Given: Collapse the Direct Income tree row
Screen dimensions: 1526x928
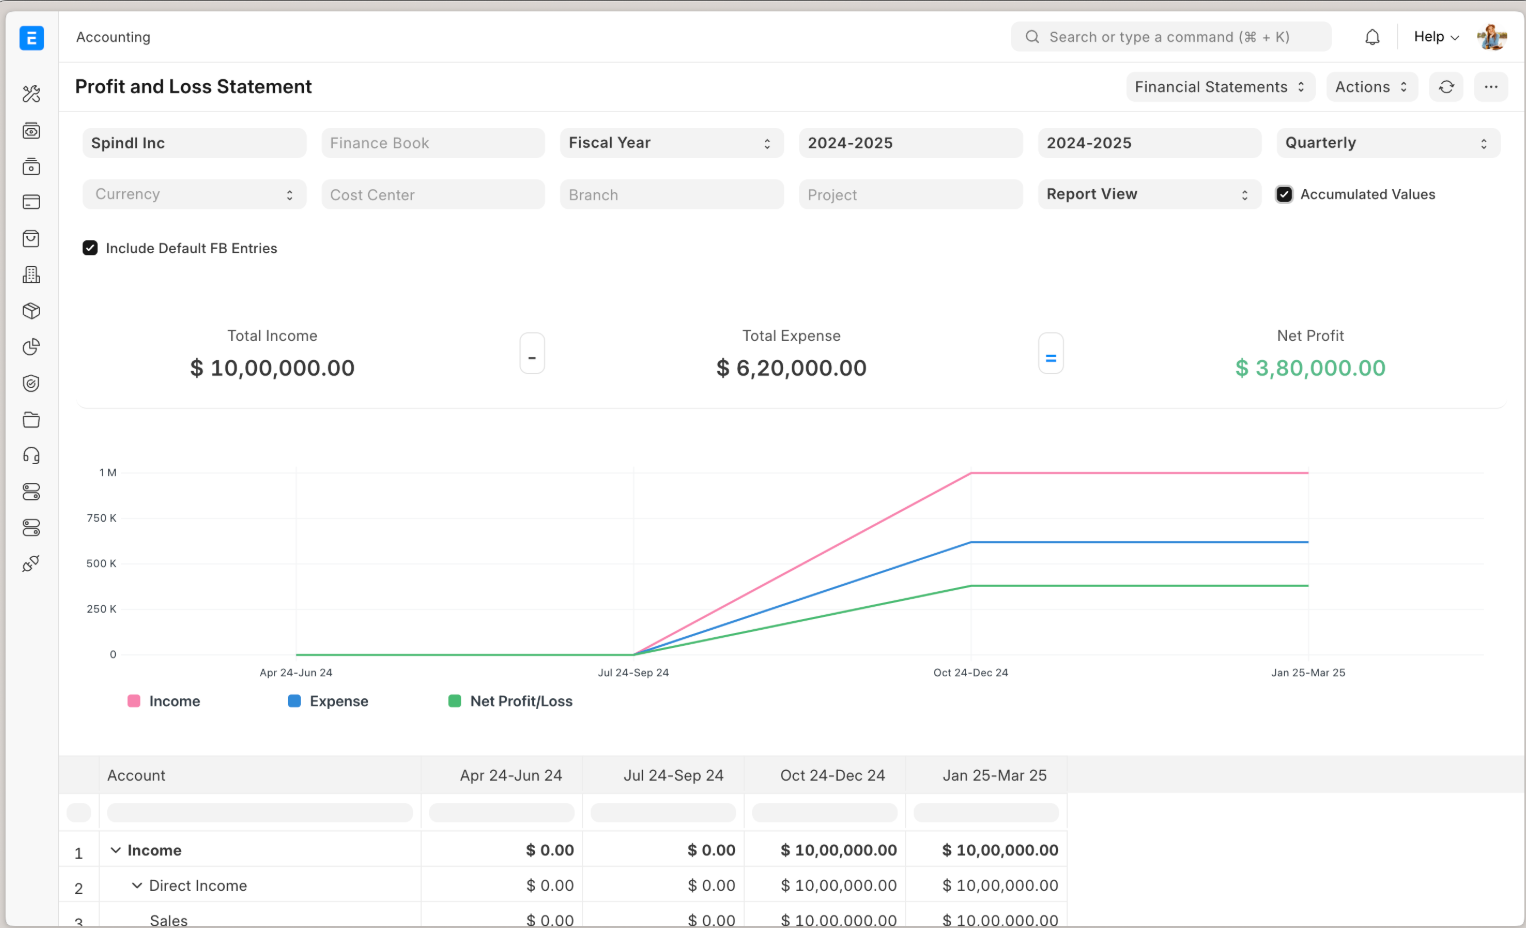Looking at the screenshot, I should coord(137,886).
